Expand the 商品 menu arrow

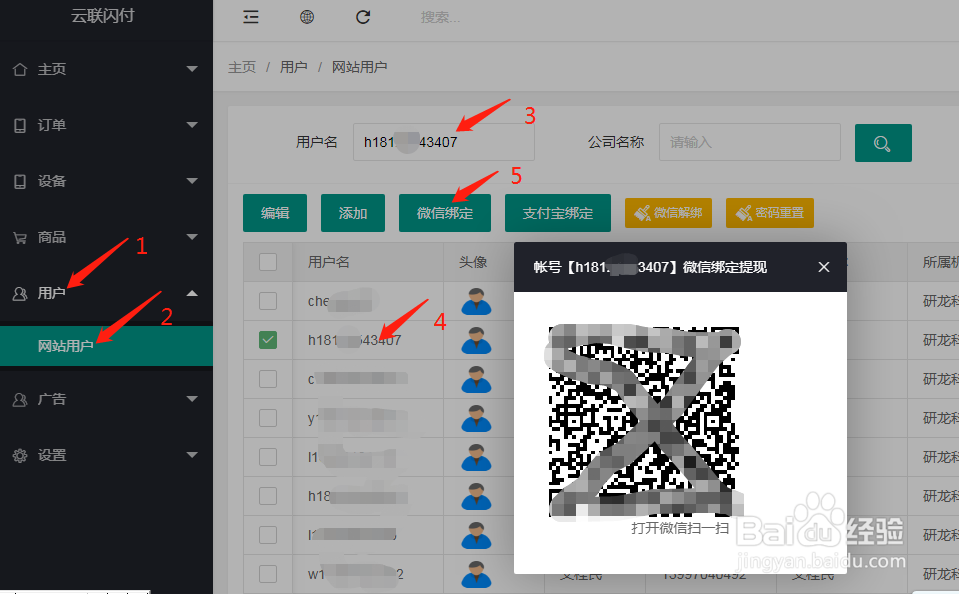192,237
